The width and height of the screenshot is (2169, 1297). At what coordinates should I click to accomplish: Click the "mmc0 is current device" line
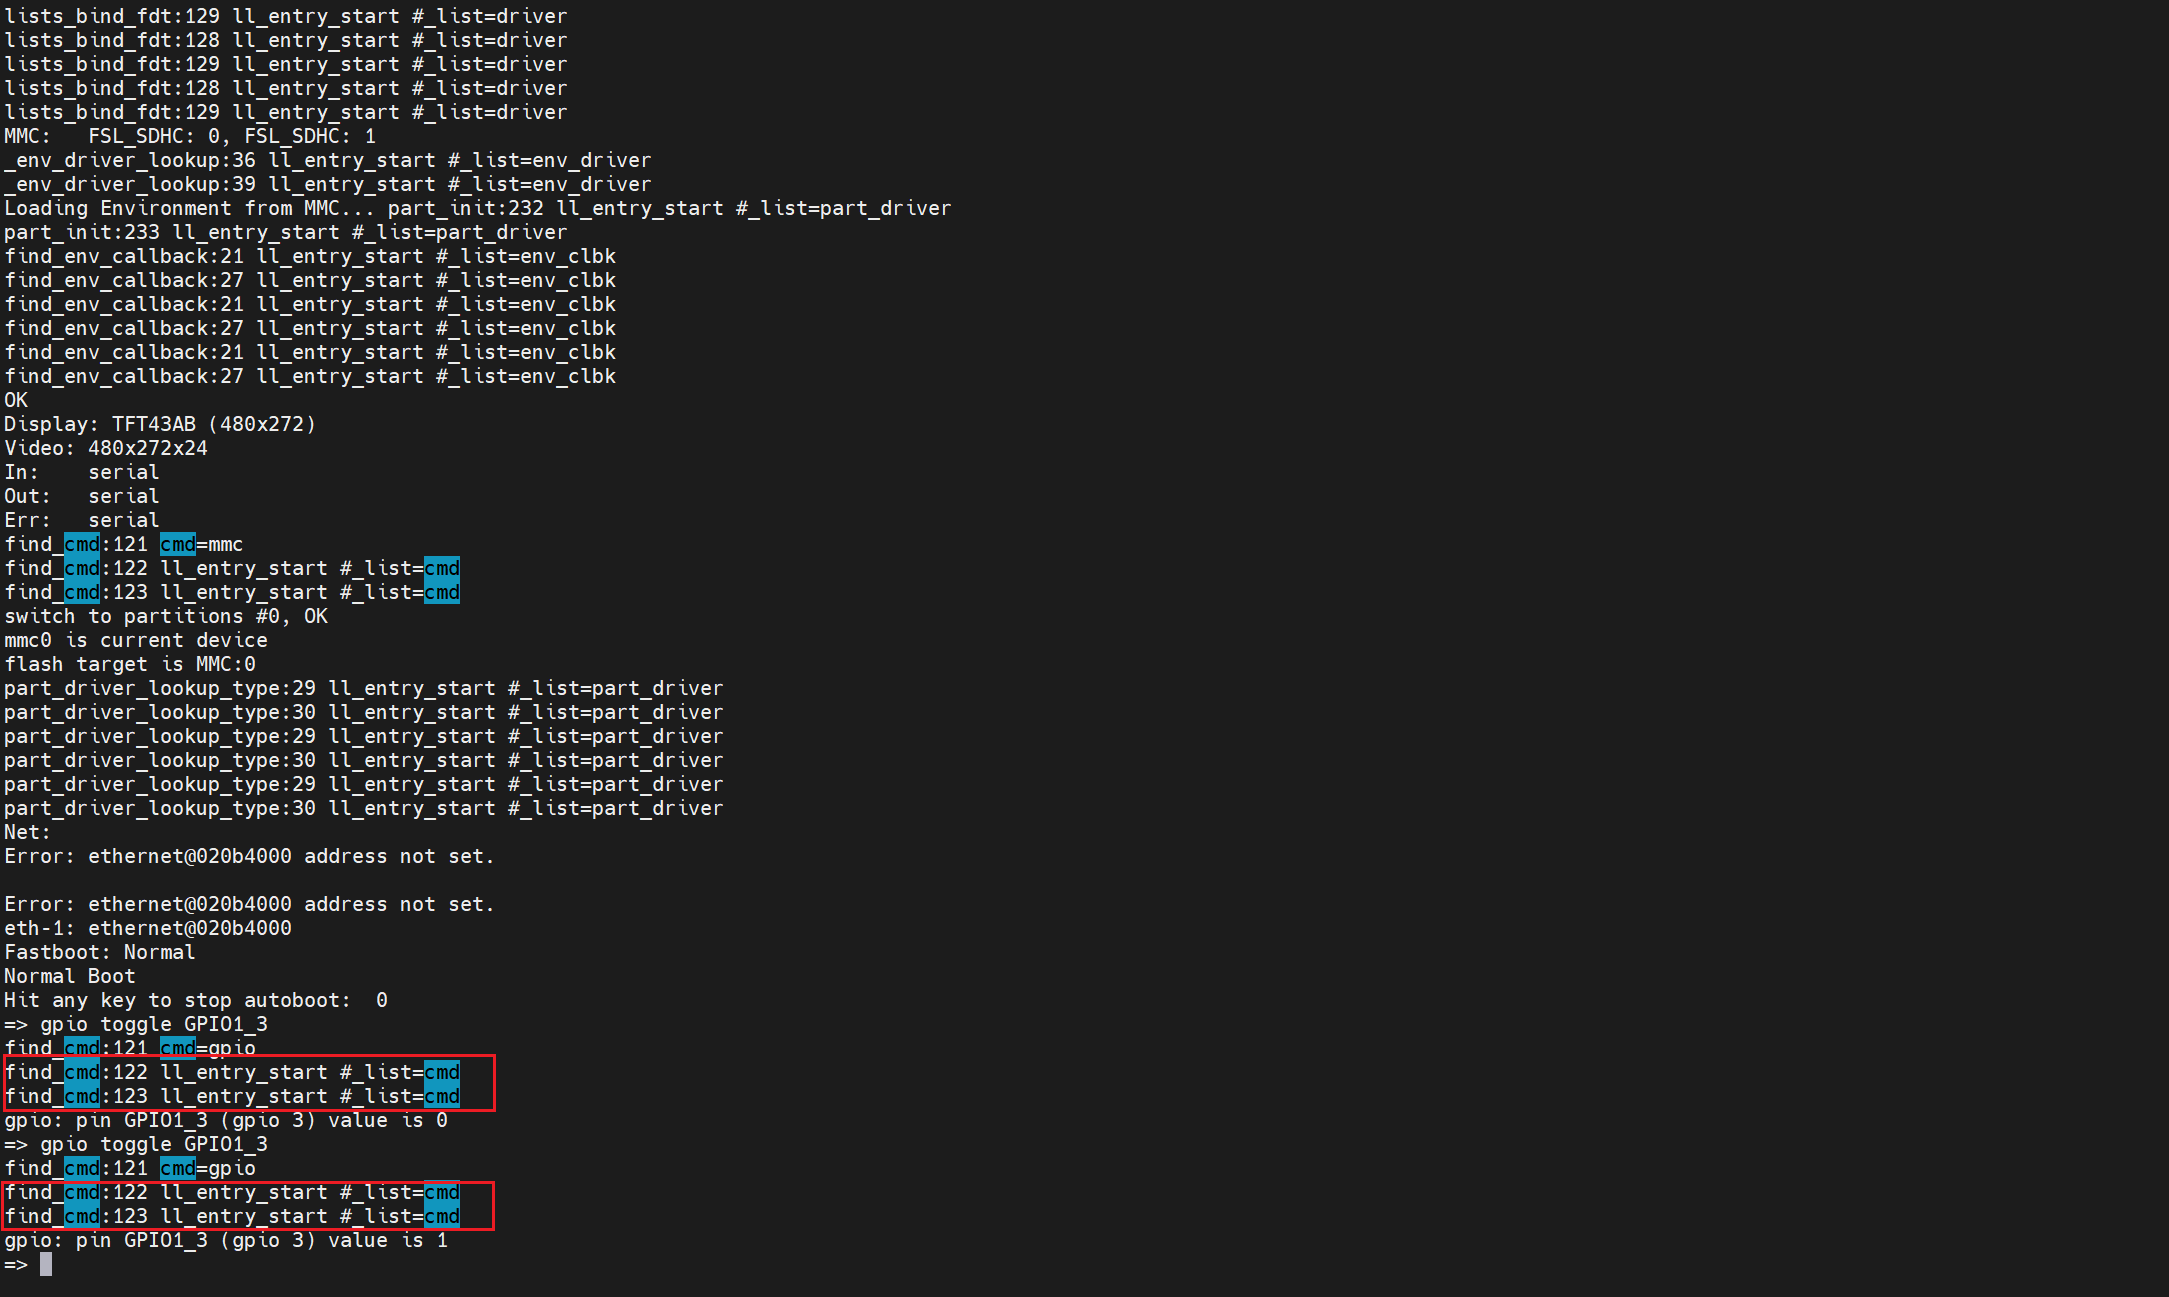(136, 641)
